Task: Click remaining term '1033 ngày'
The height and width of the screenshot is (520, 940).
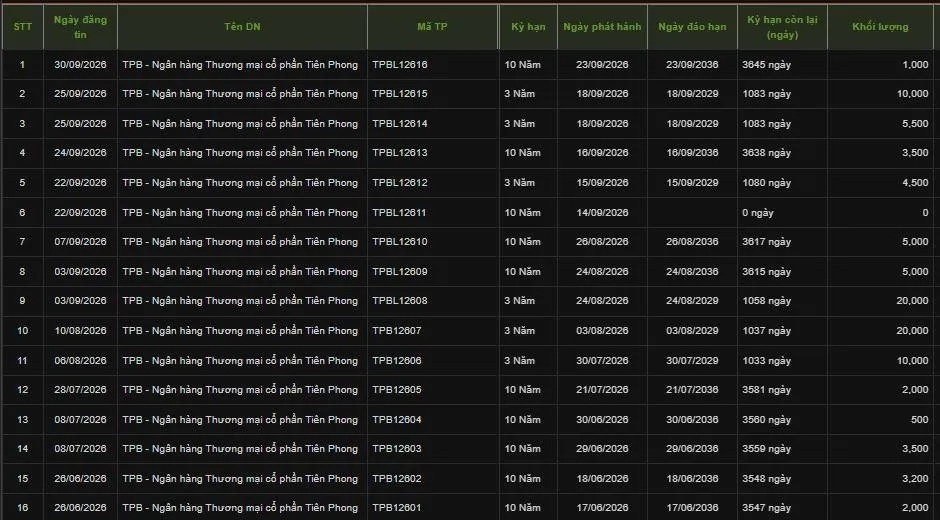Action: pos(767,360)
